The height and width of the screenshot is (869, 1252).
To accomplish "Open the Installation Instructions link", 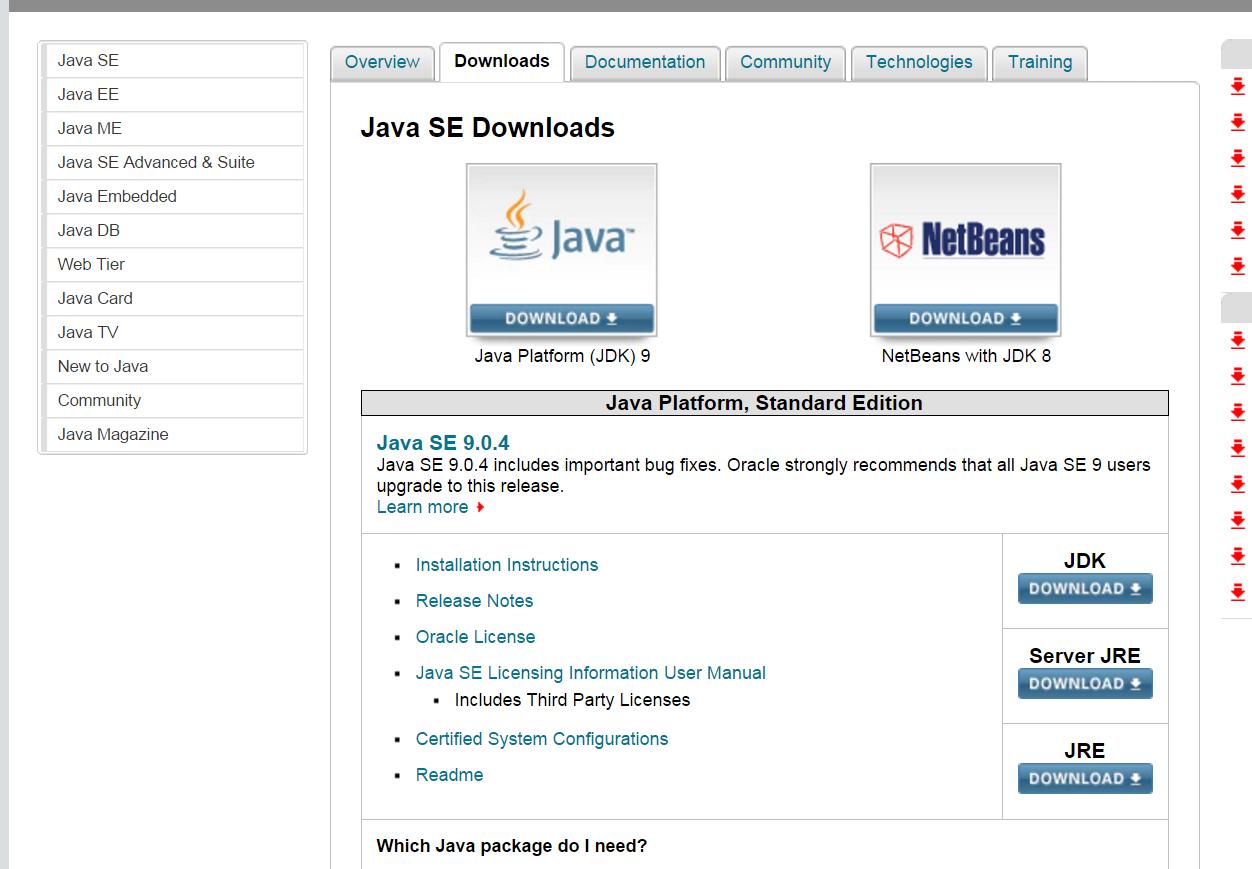I will (507, 565).
